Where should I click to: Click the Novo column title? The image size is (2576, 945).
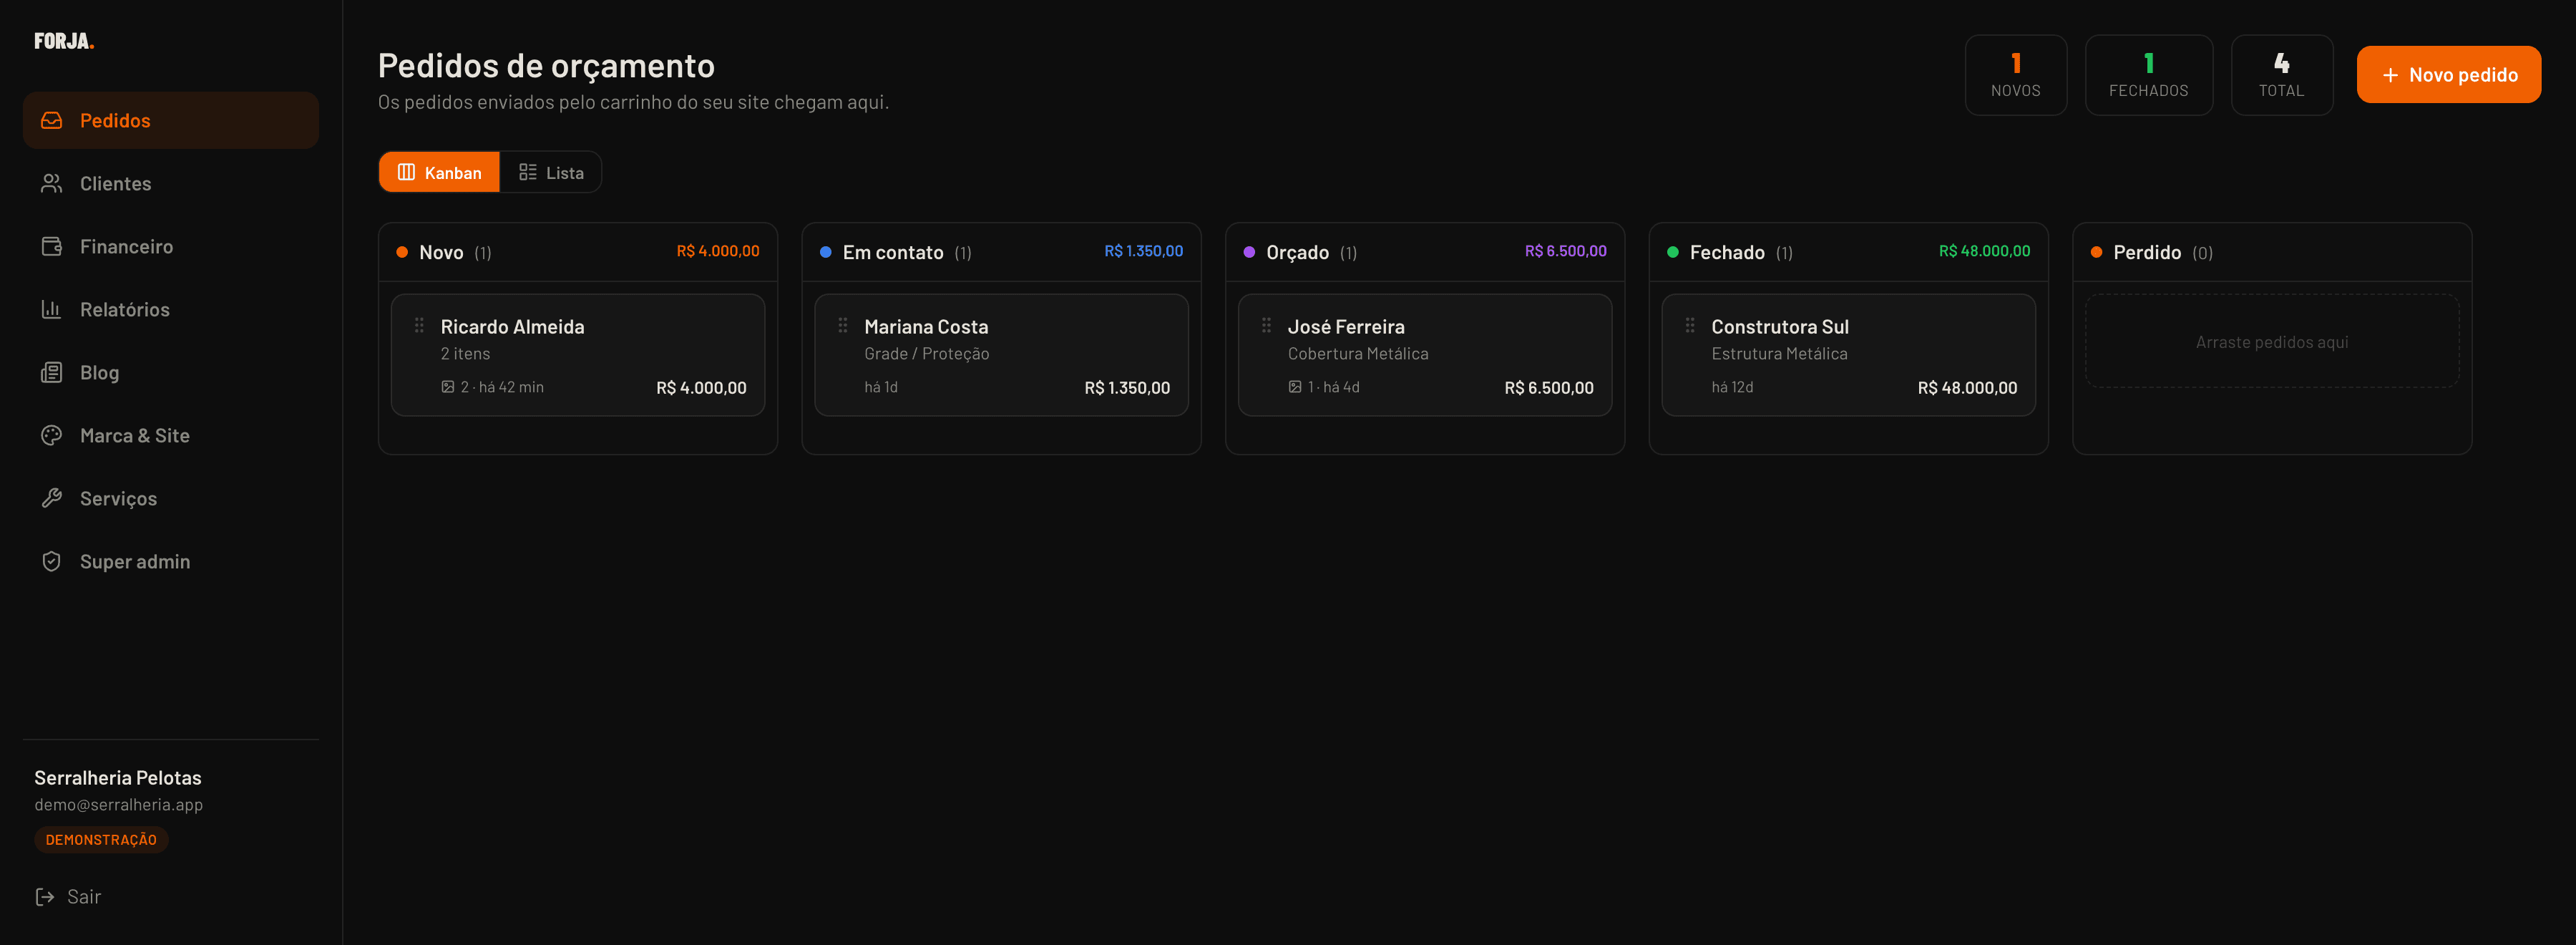pyautogui.click(x=441, y=252)
